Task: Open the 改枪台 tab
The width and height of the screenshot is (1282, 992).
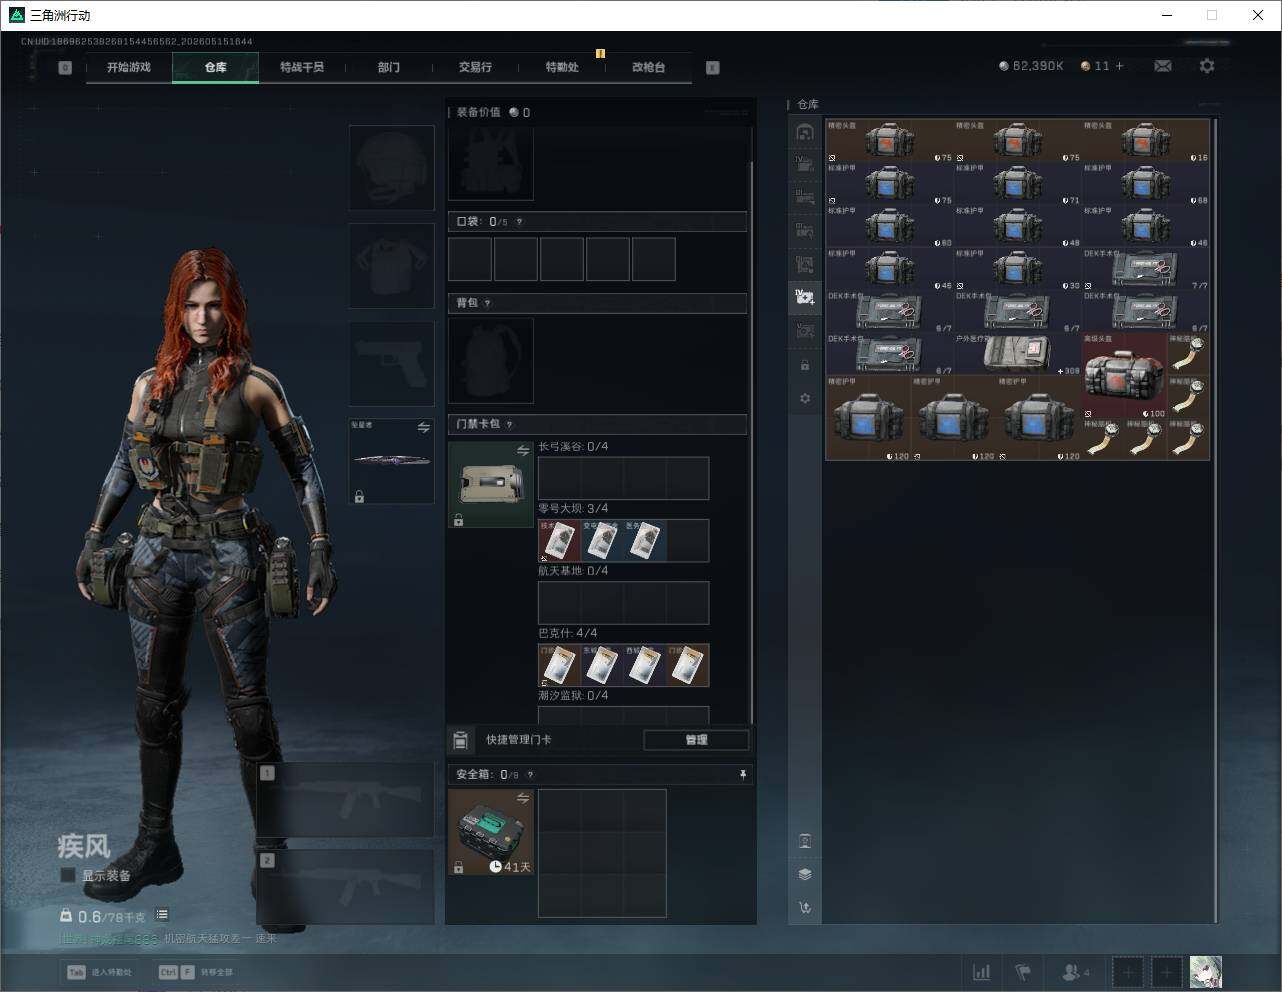Action: coord(648,67)
